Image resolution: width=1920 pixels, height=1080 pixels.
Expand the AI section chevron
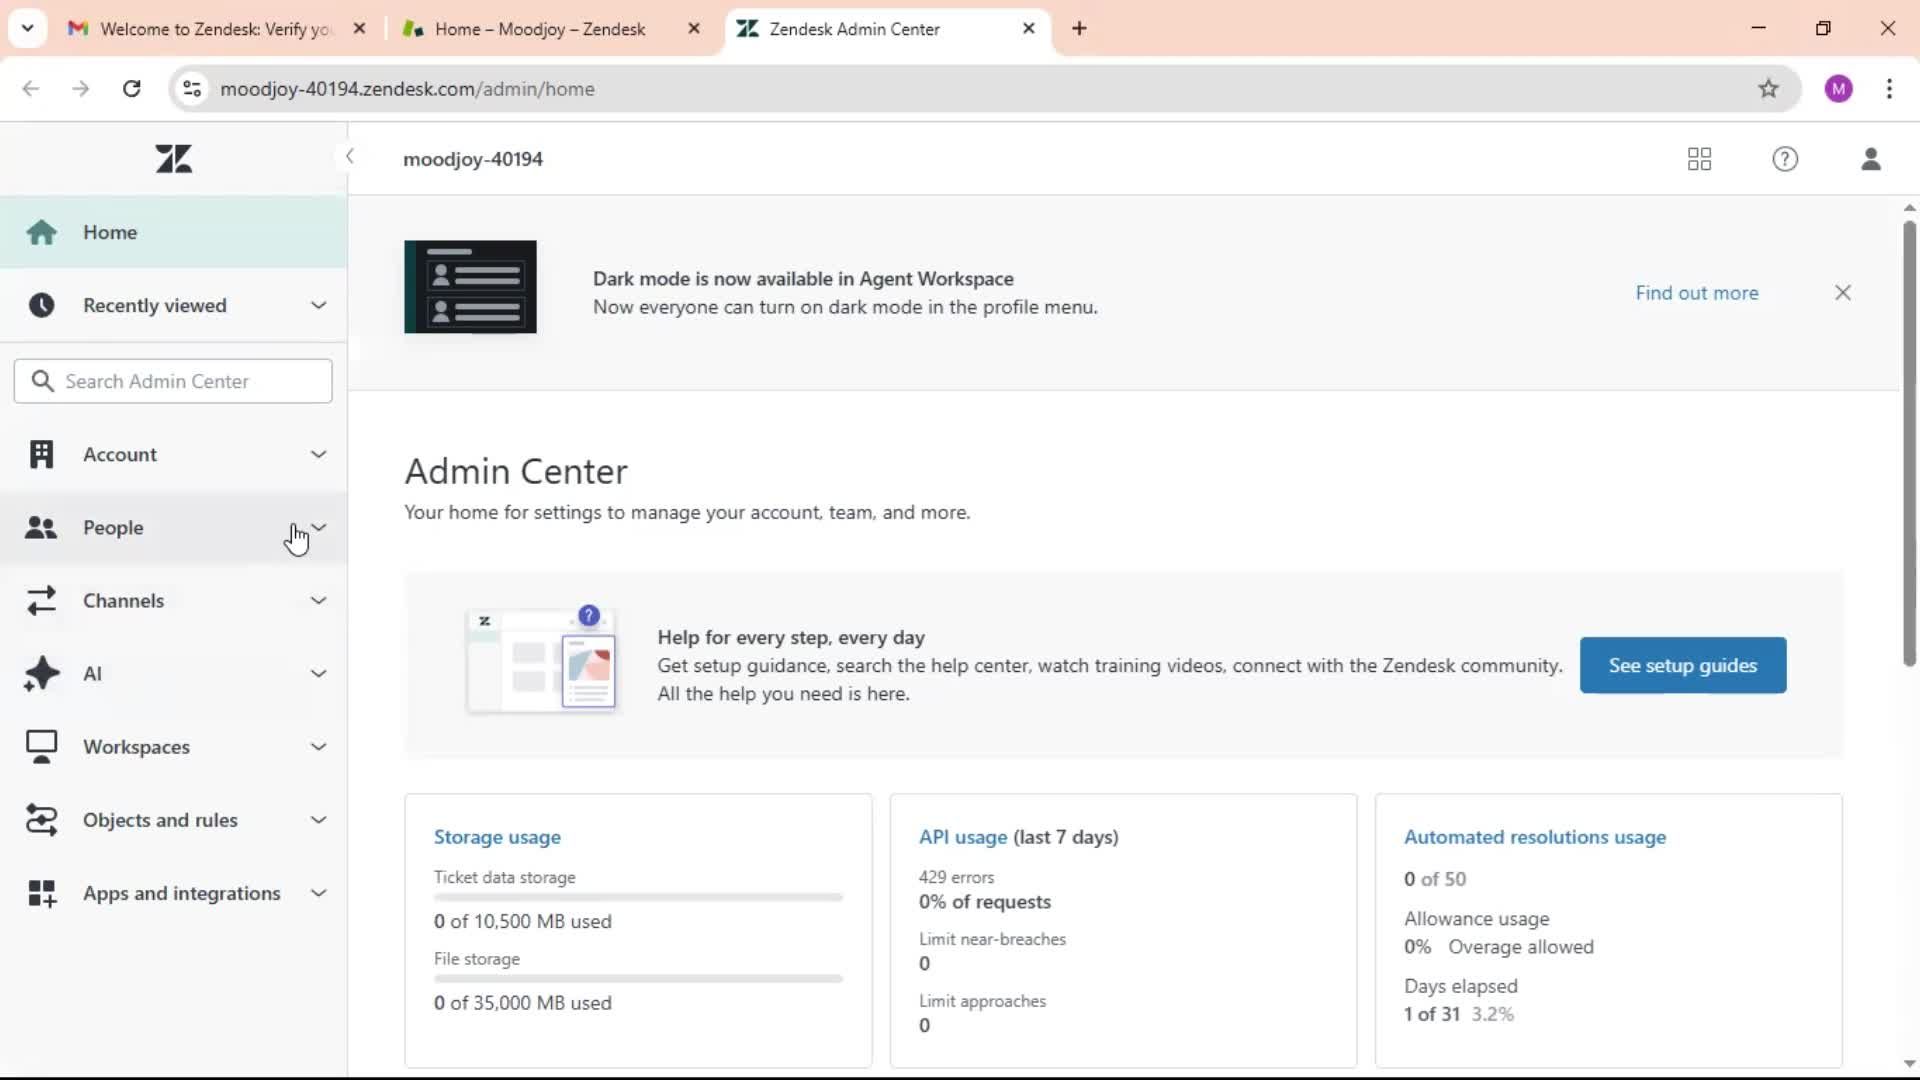point(318,673)
